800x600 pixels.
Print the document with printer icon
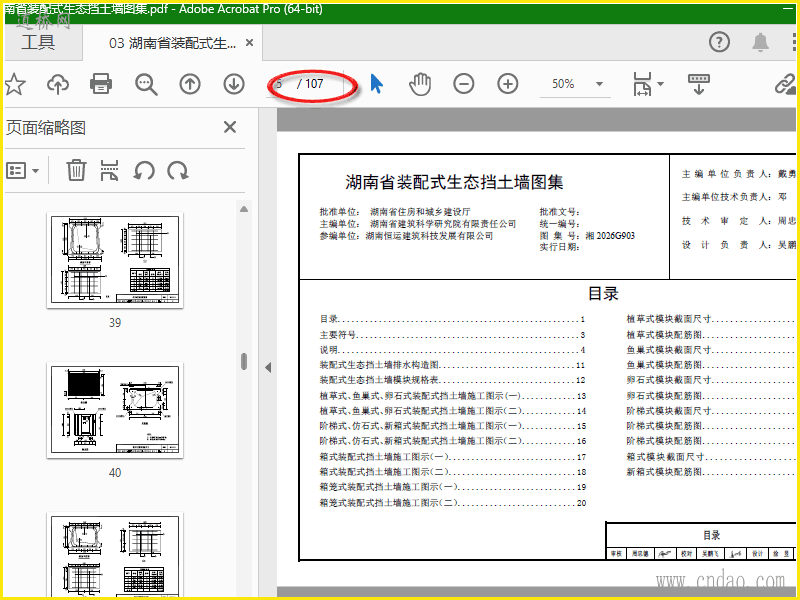click(101, 84)
